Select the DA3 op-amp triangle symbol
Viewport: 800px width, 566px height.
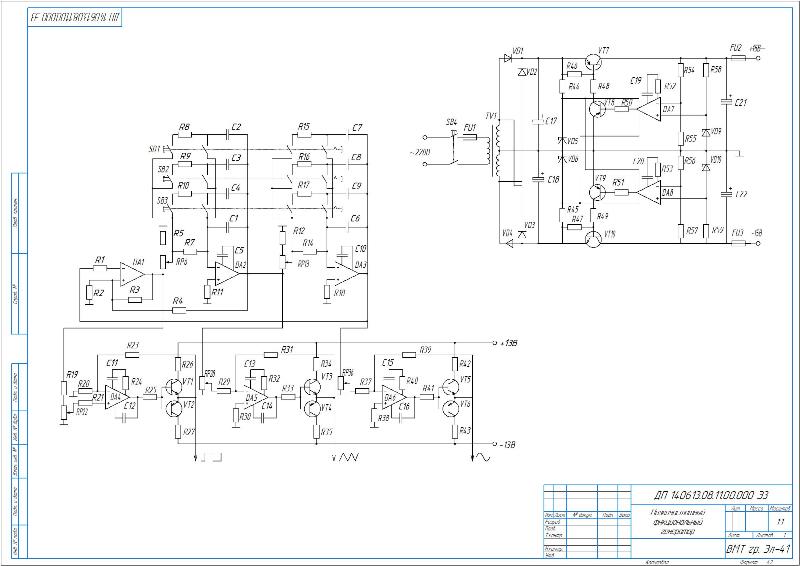click(347, 274)
